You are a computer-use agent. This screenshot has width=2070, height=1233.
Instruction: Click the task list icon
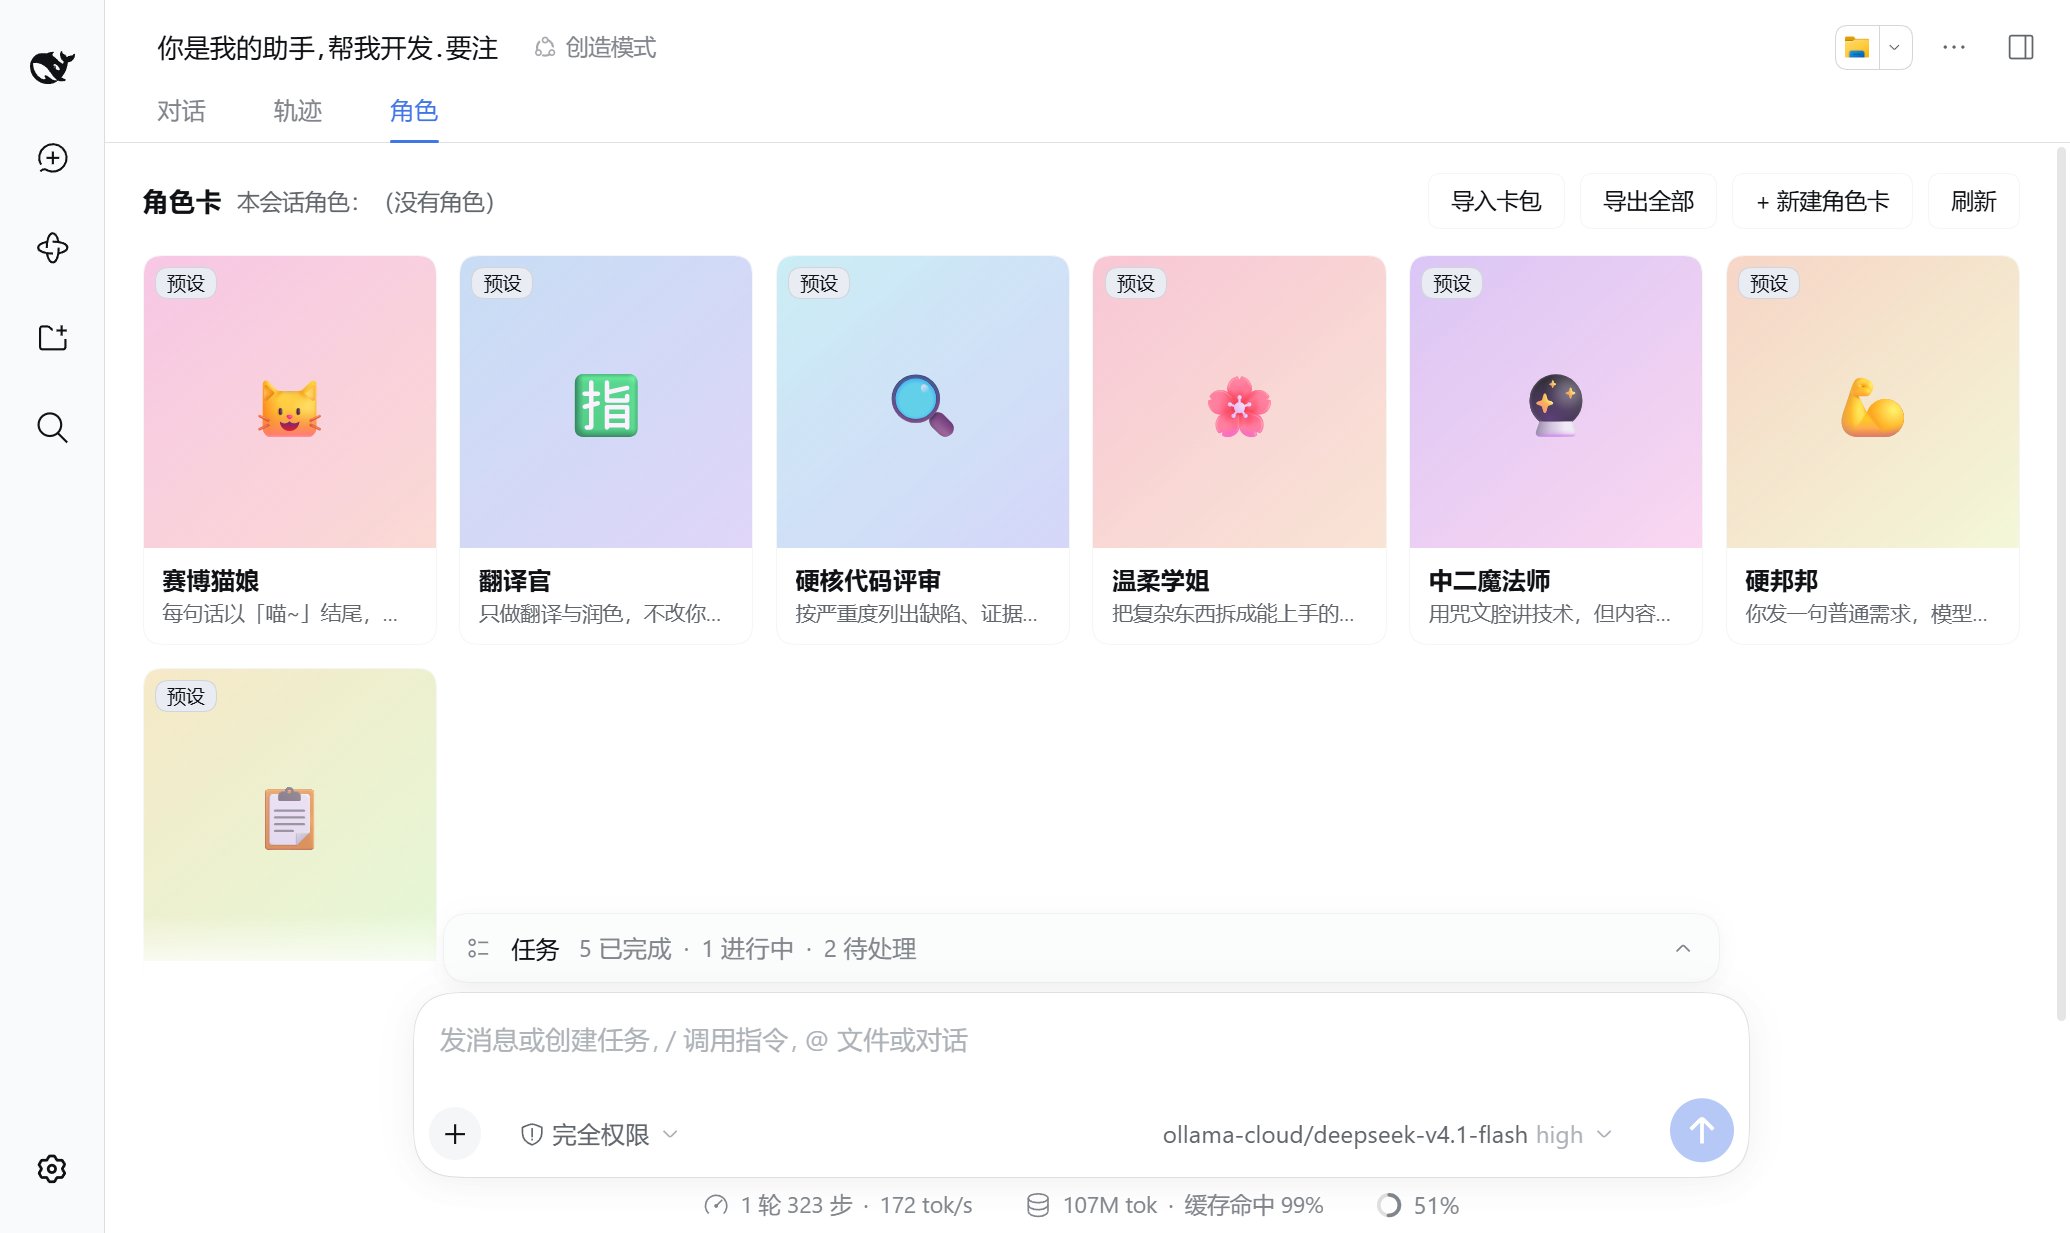click(x=479, y=949)
